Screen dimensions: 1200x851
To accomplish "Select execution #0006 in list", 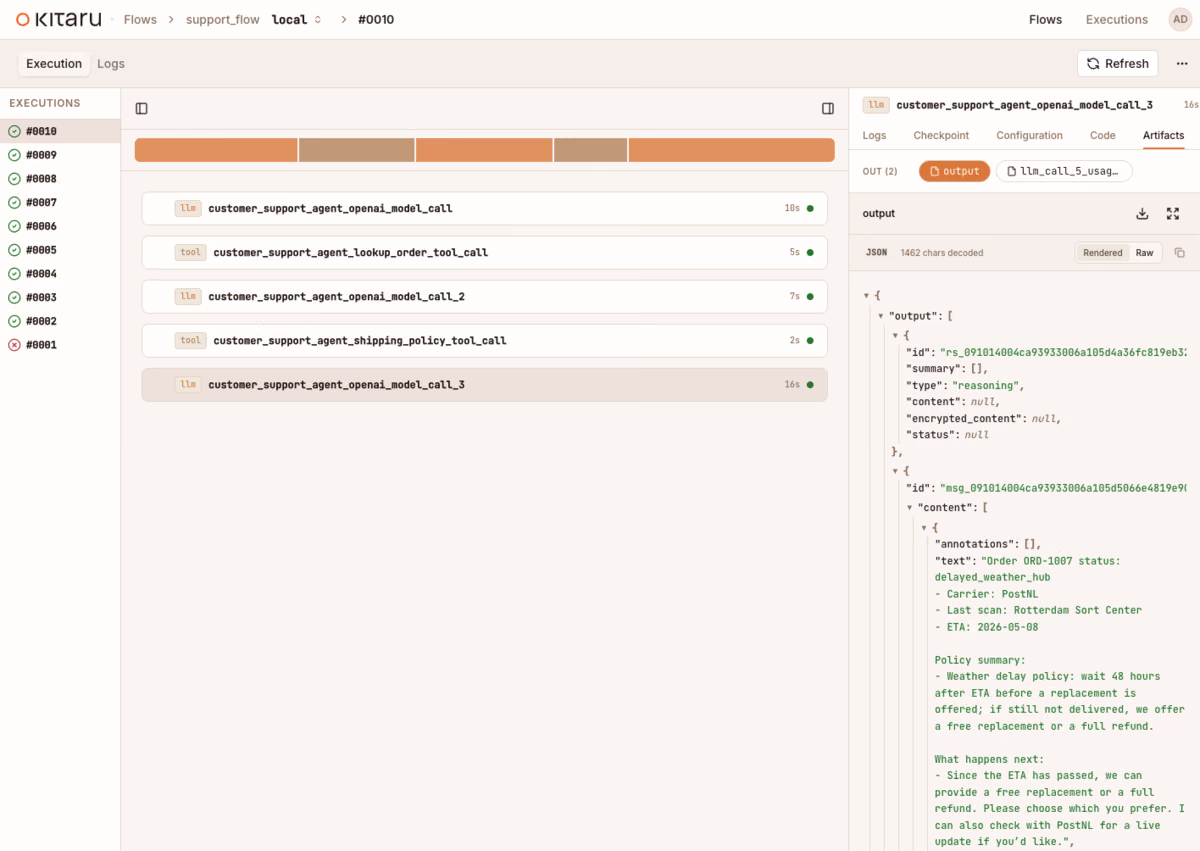I will point(60,226).
